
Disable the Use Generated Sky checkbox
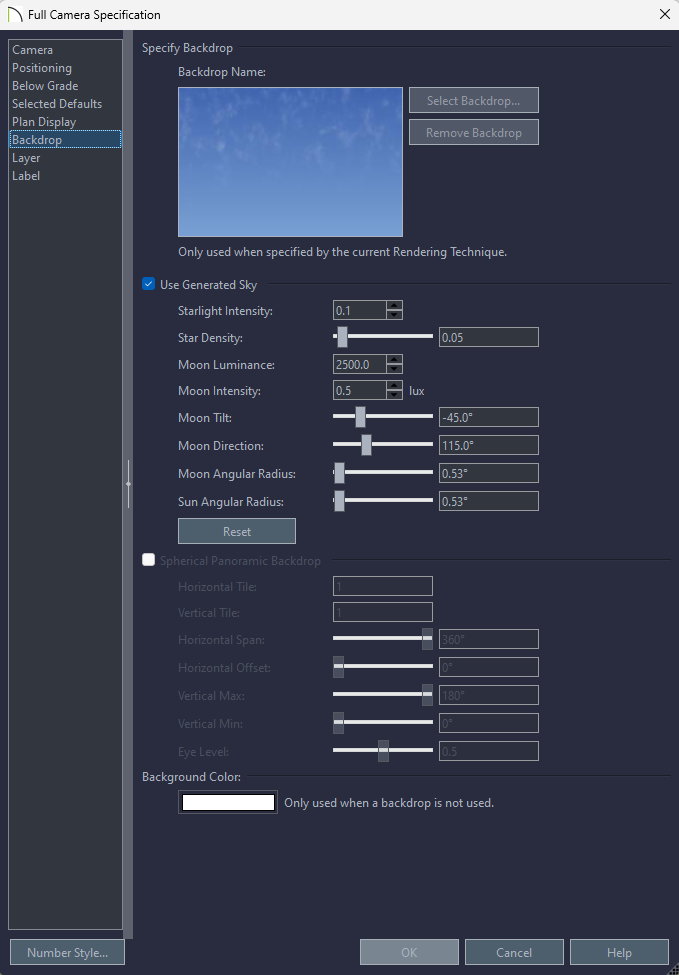[149, 285]
